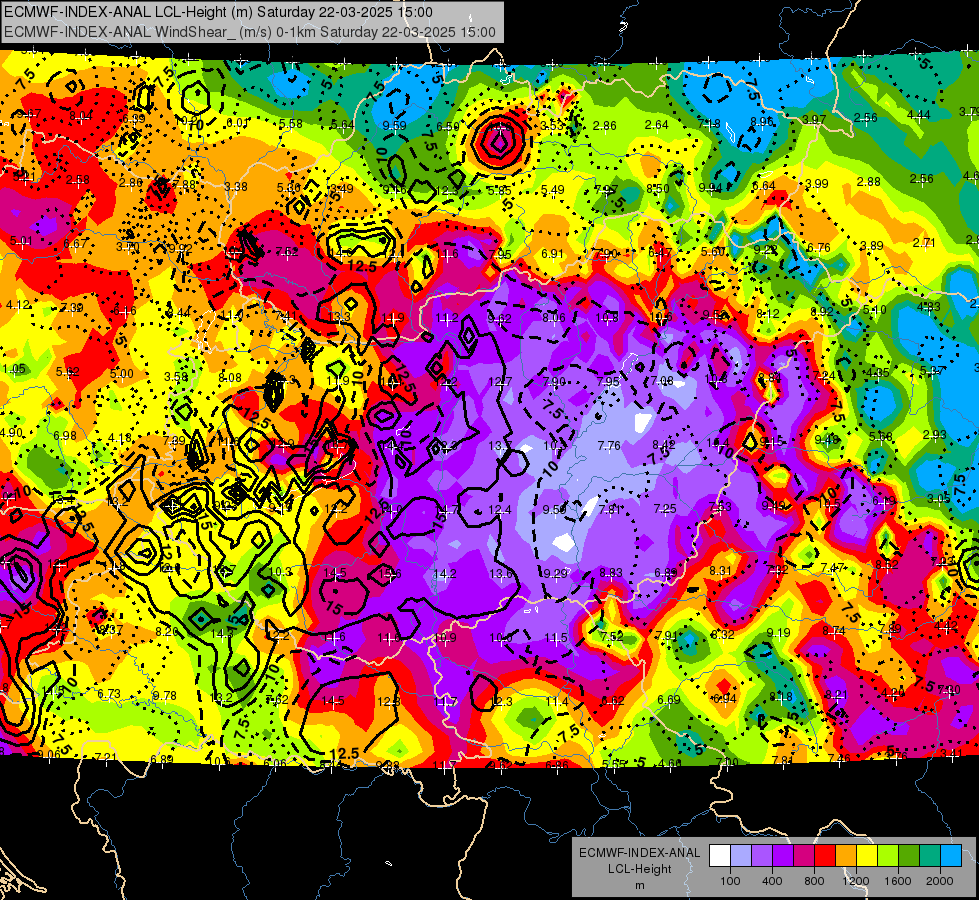Click the wind shear value 5.58
The image size is (979, 900).
point(291,124)
